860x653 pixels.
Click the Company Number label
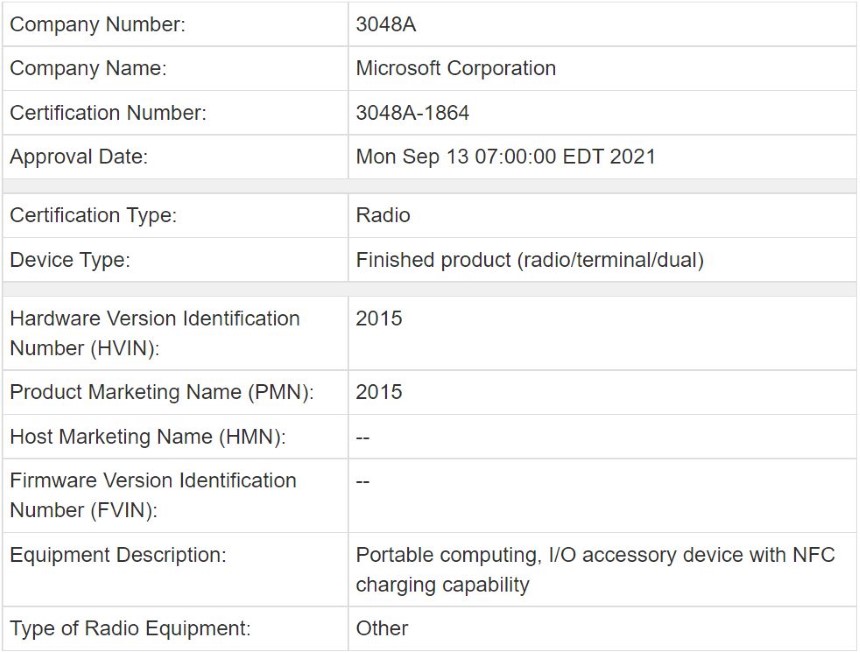pyautogui.click(x=98, y=24)
